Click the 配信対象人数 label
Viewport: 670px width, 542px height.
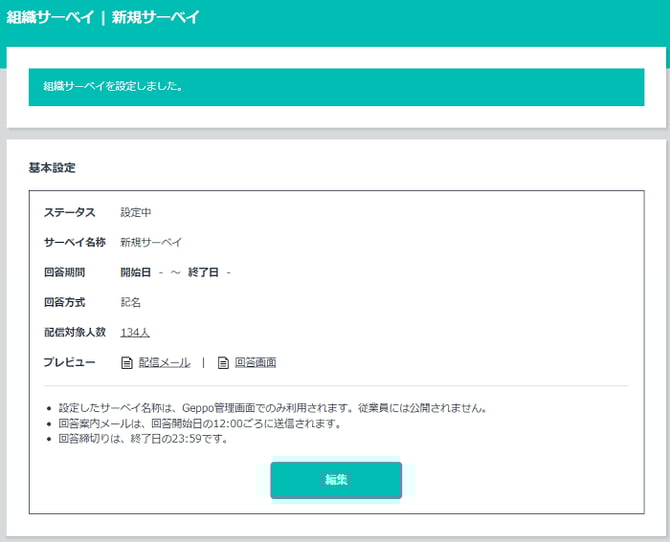pos(75,332)
